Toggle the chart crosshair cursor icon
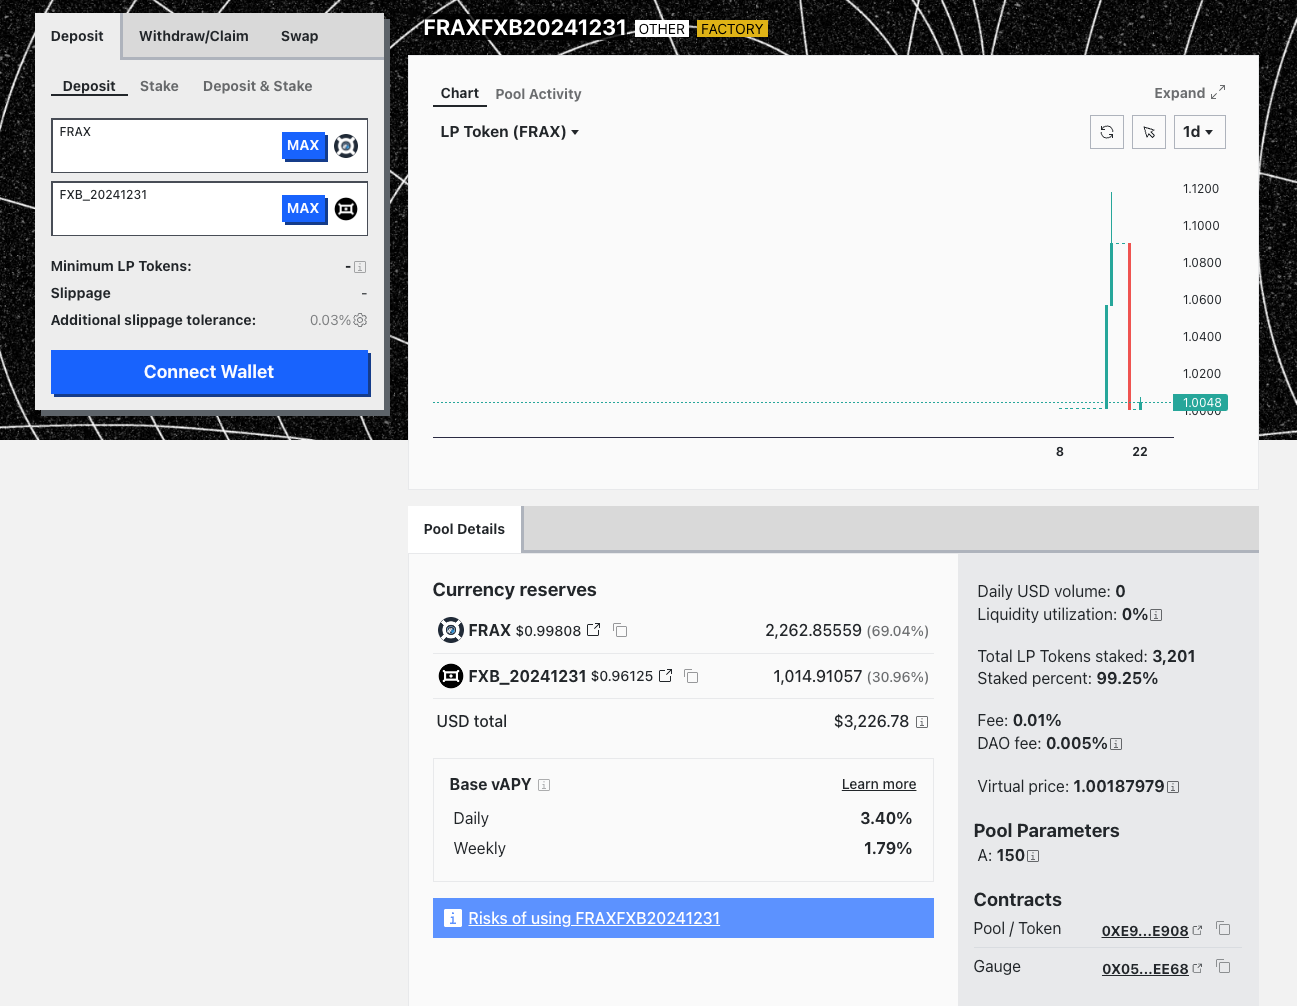Viewport: 1297px width, 1006px height. (1149, 132)
